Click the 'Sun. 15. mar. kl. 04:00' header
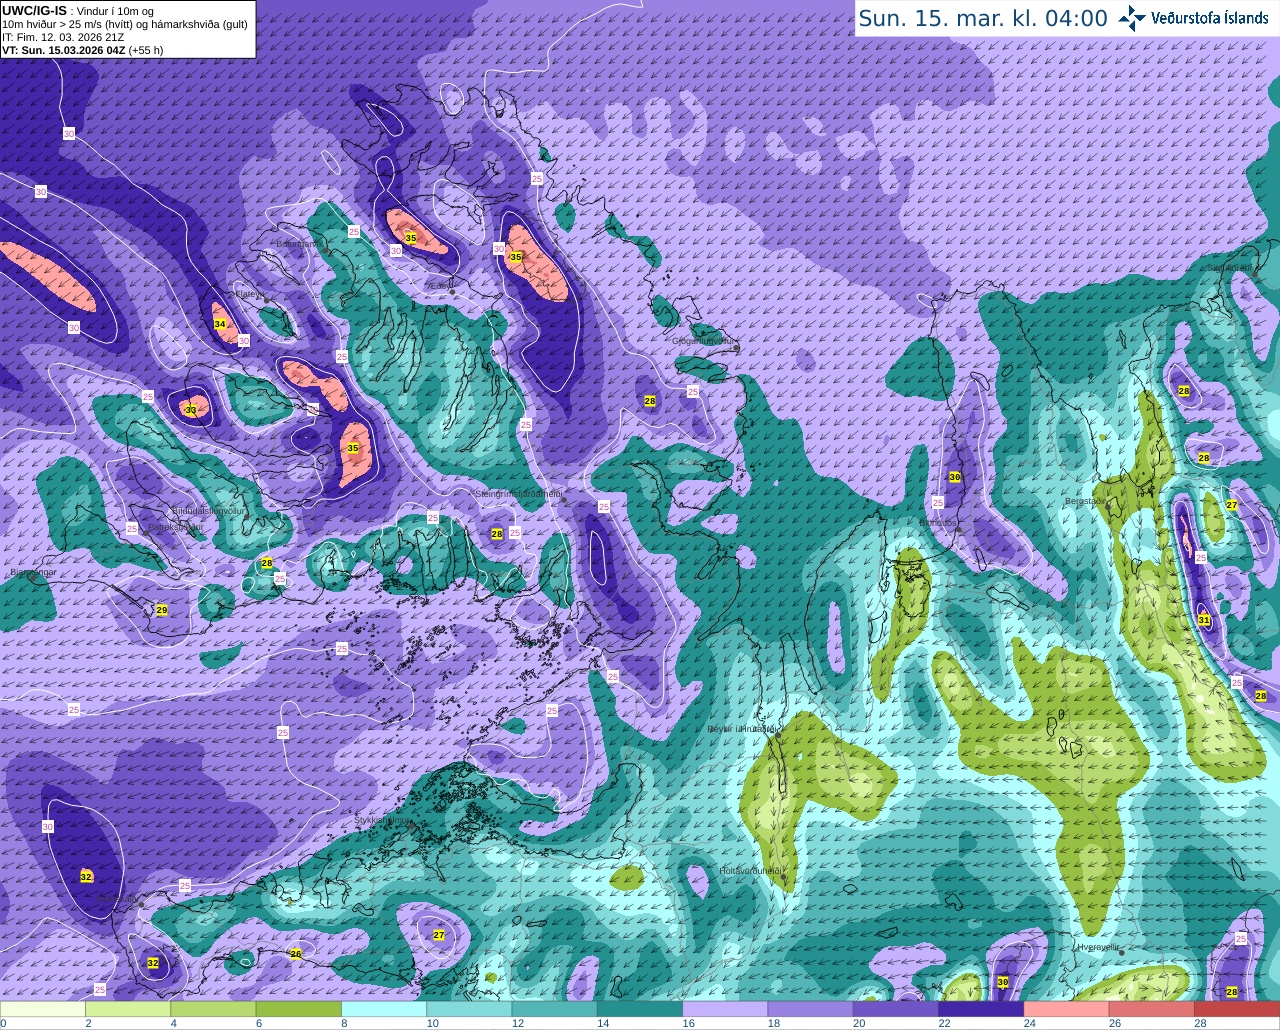The height and width of the screenshot is (1030, 1280). click(x=983, y=18)
